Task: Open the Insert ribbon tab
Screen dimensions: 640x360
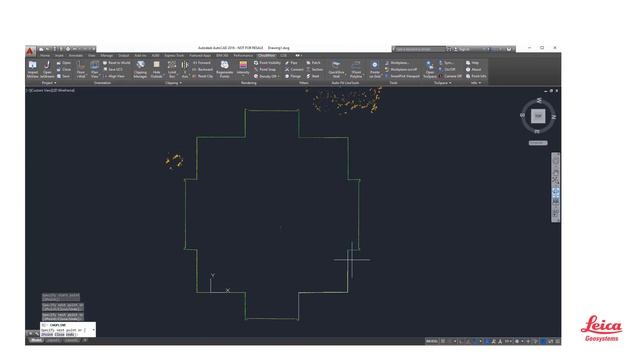Action: (x=59, y=56)
